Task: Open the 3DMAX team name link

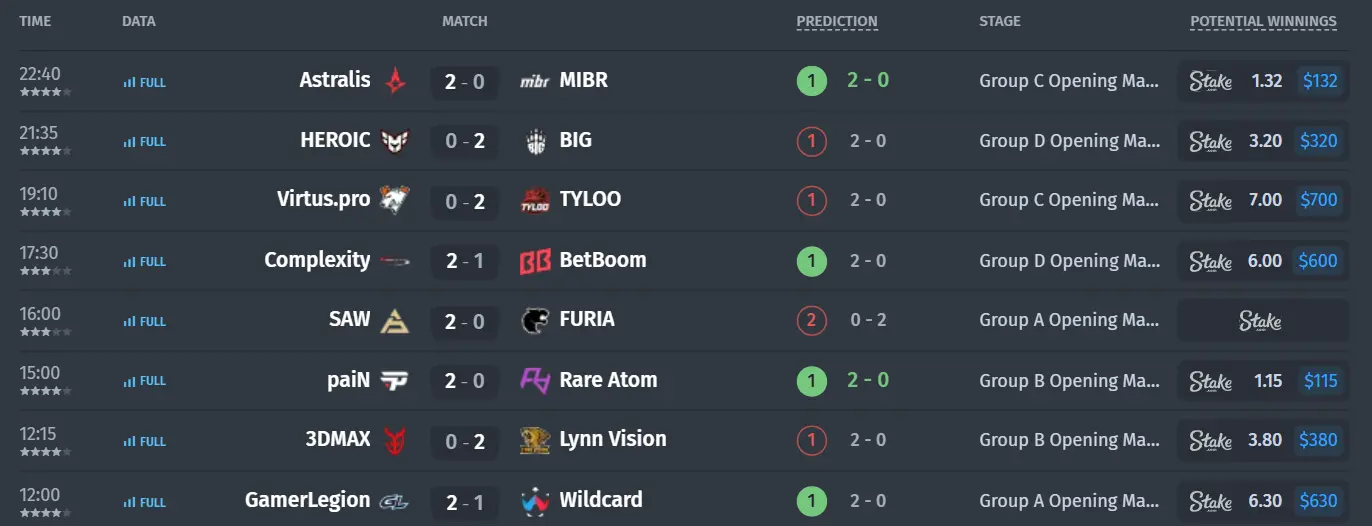Action: [338, 440]
